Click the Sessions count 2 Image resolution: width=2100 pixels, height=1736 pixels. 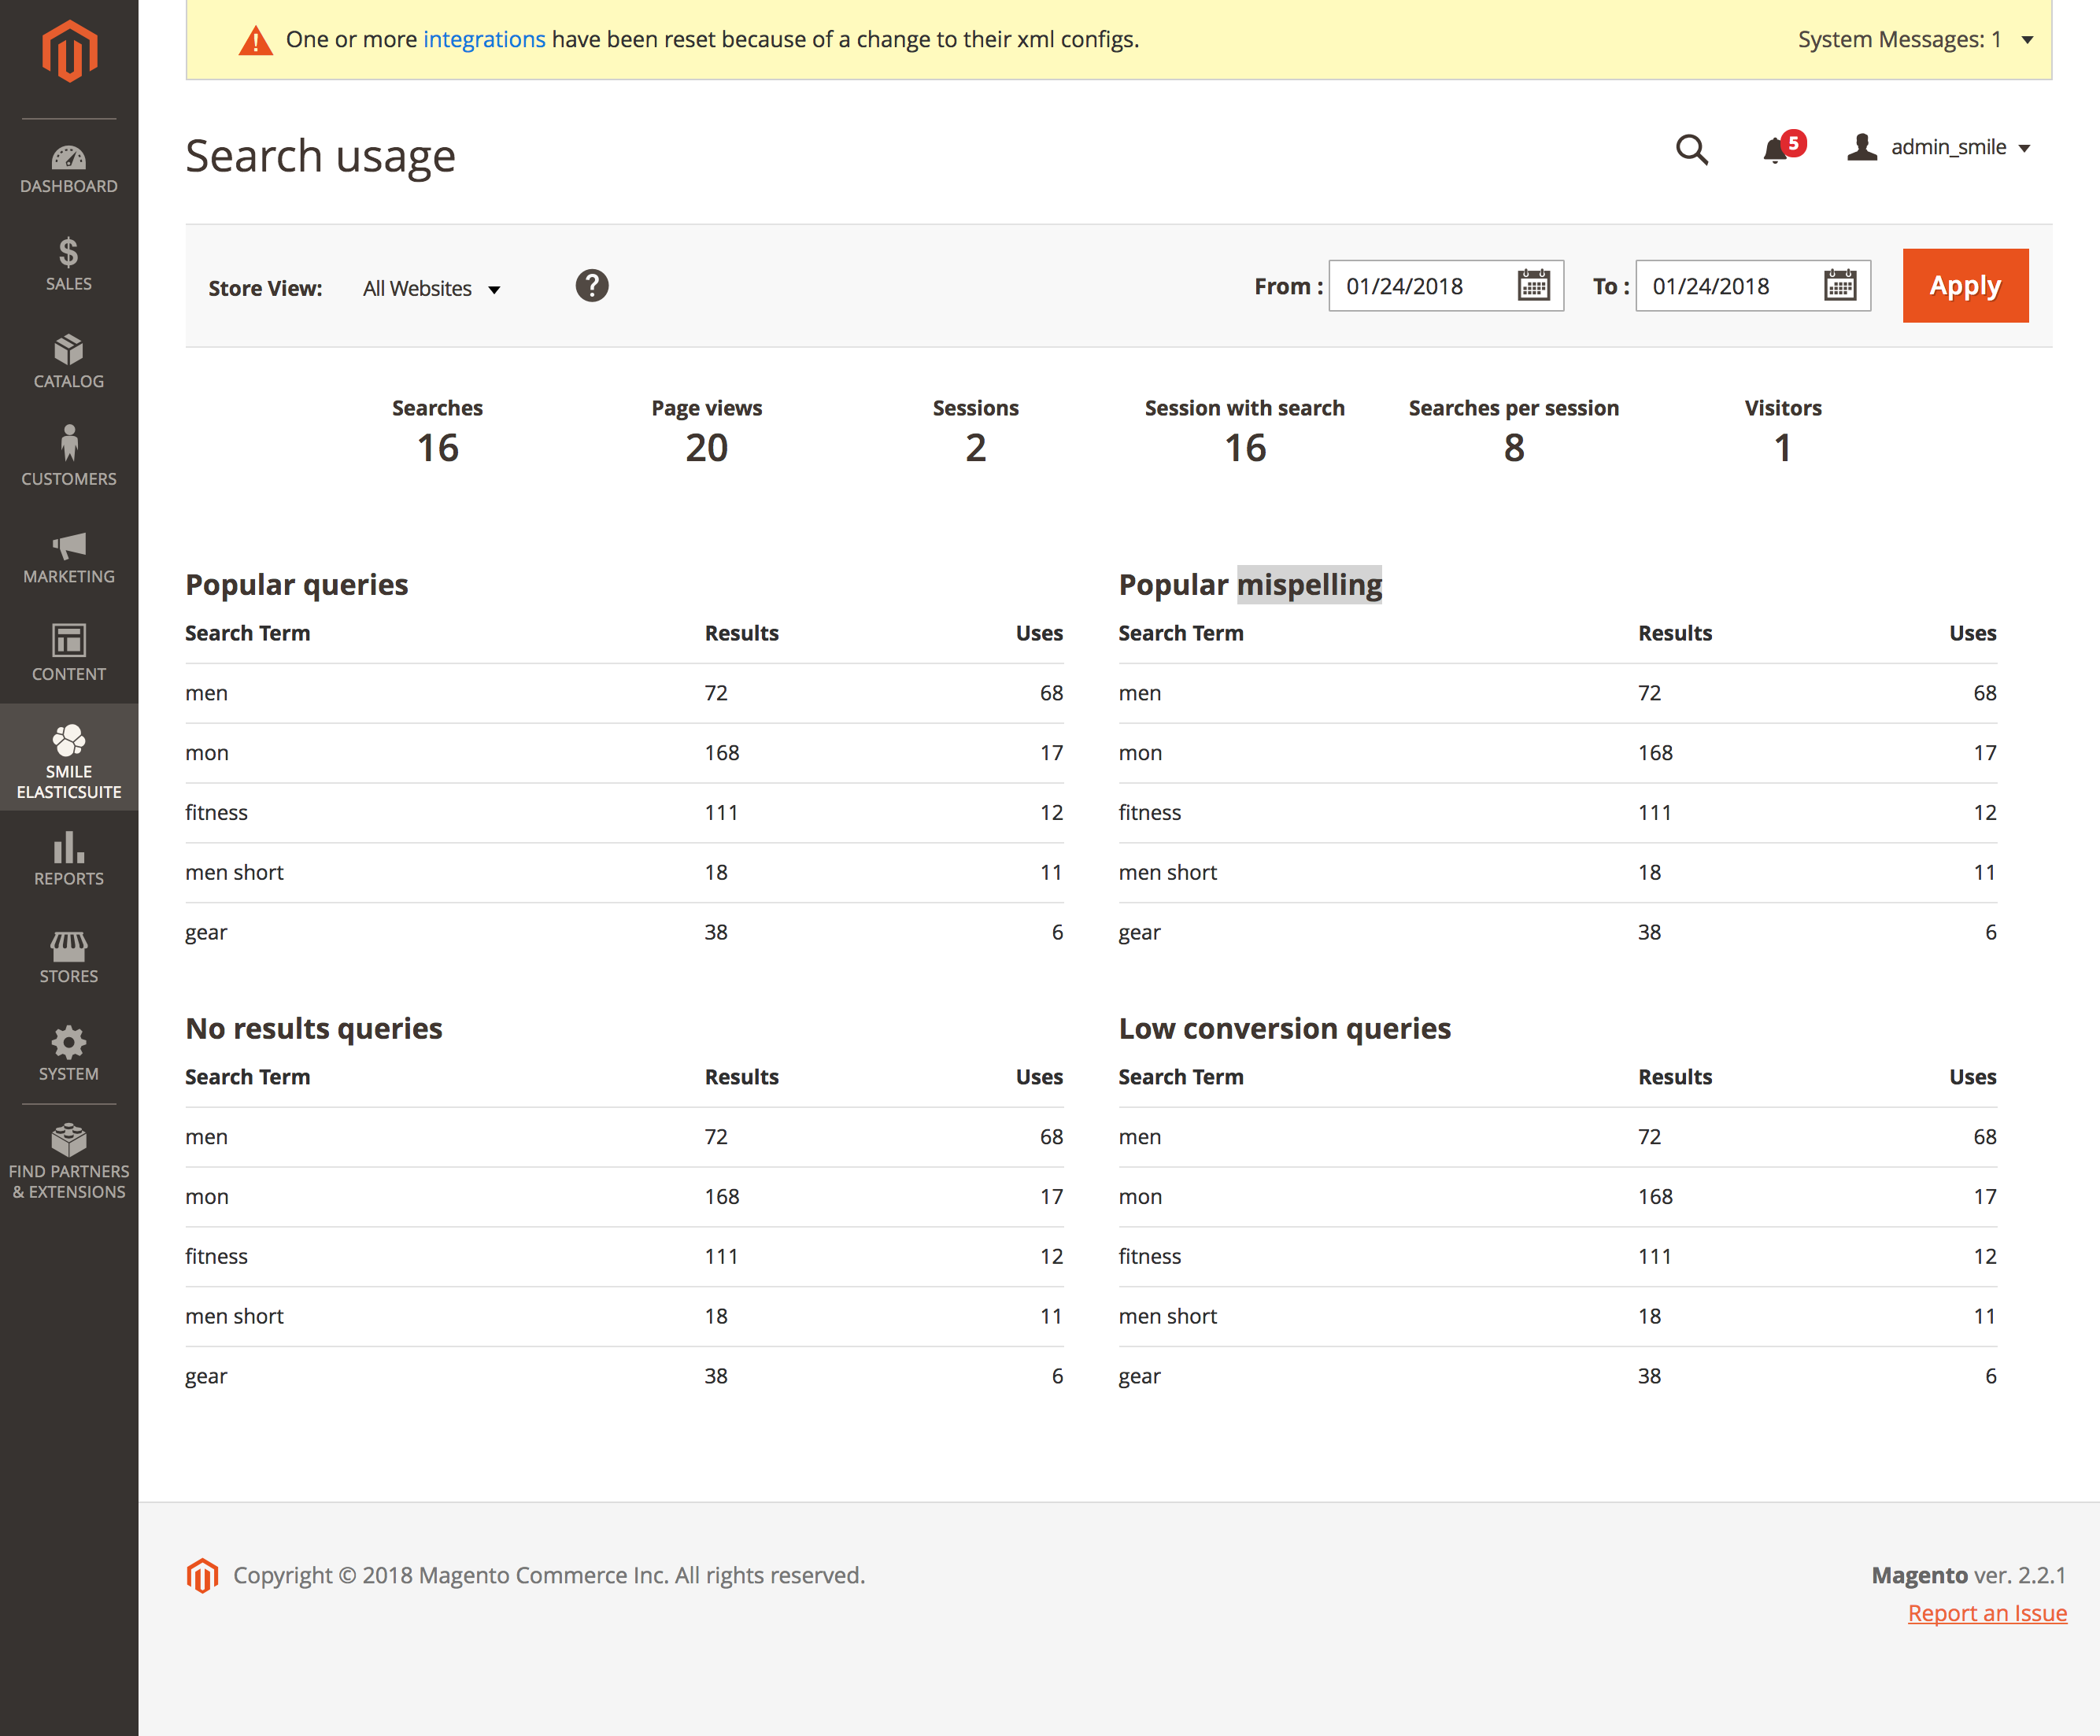(976, 448)
